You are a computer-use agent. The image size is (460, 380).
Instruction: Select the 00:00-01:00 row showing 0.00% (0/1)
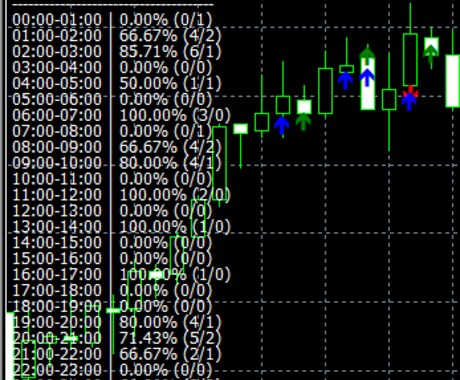pyautogui.click(x=112, y=20)
